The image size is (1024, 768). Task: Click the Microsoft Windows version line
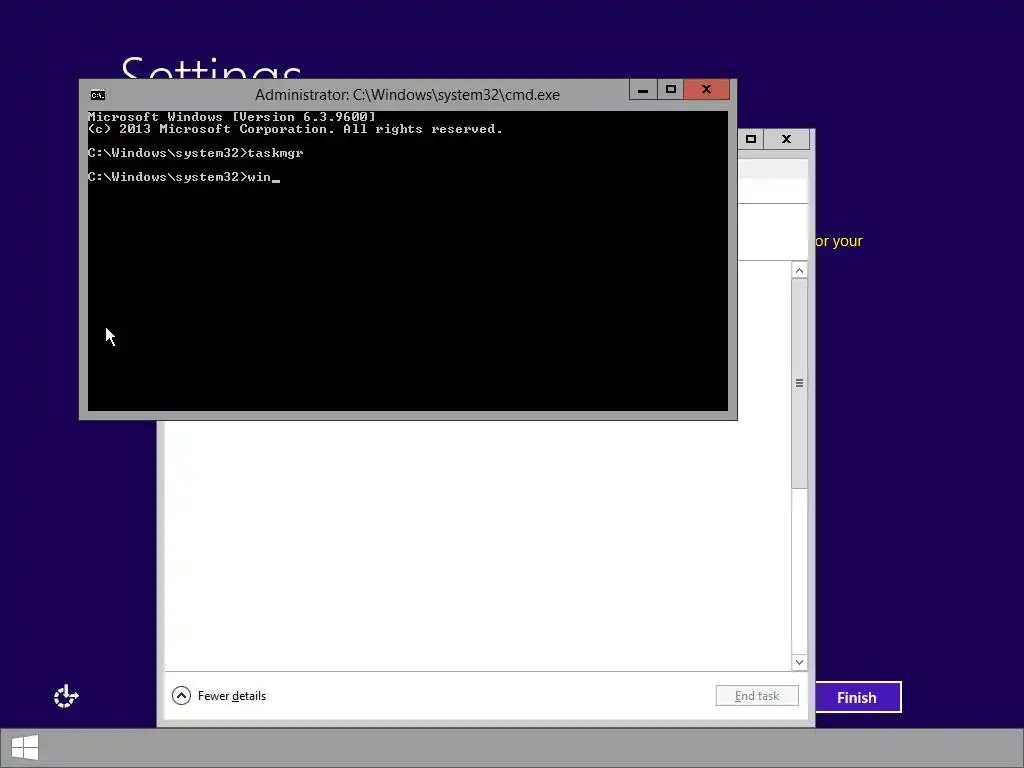tap(232, 117)
